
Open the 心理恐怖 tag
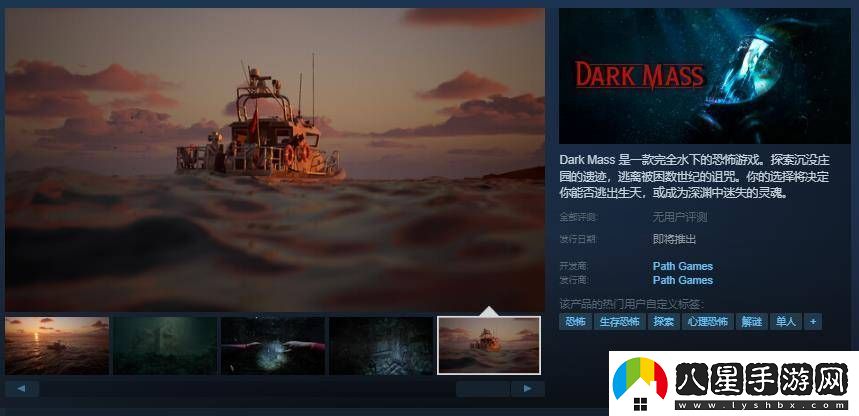[708, 321]
